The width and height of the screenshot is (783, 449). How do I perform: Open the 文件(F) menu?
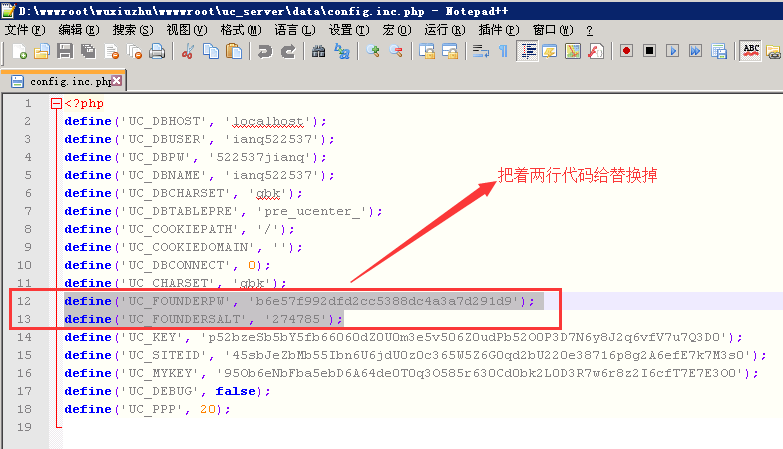25,30
